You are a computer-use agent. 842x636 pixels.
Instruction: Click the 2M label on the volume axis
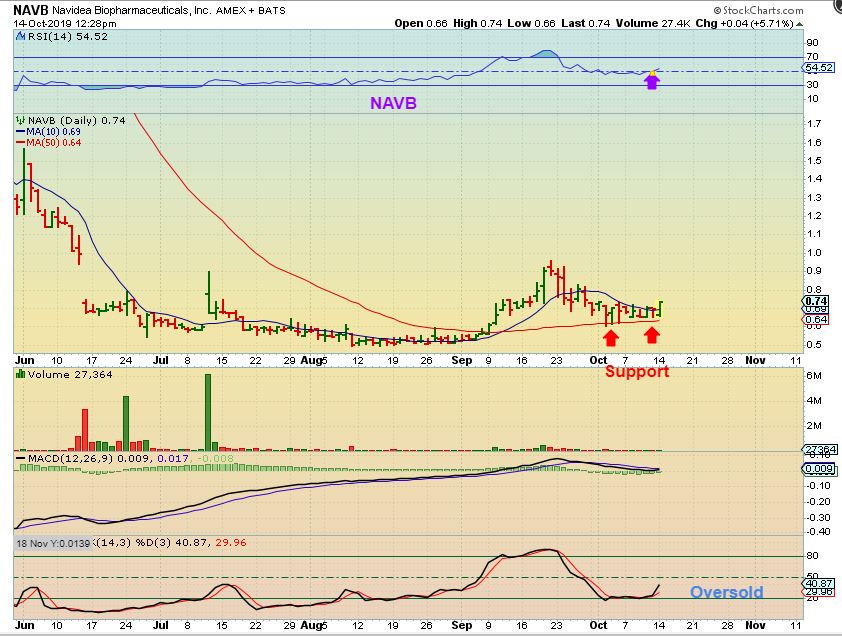tap(814, 426)
